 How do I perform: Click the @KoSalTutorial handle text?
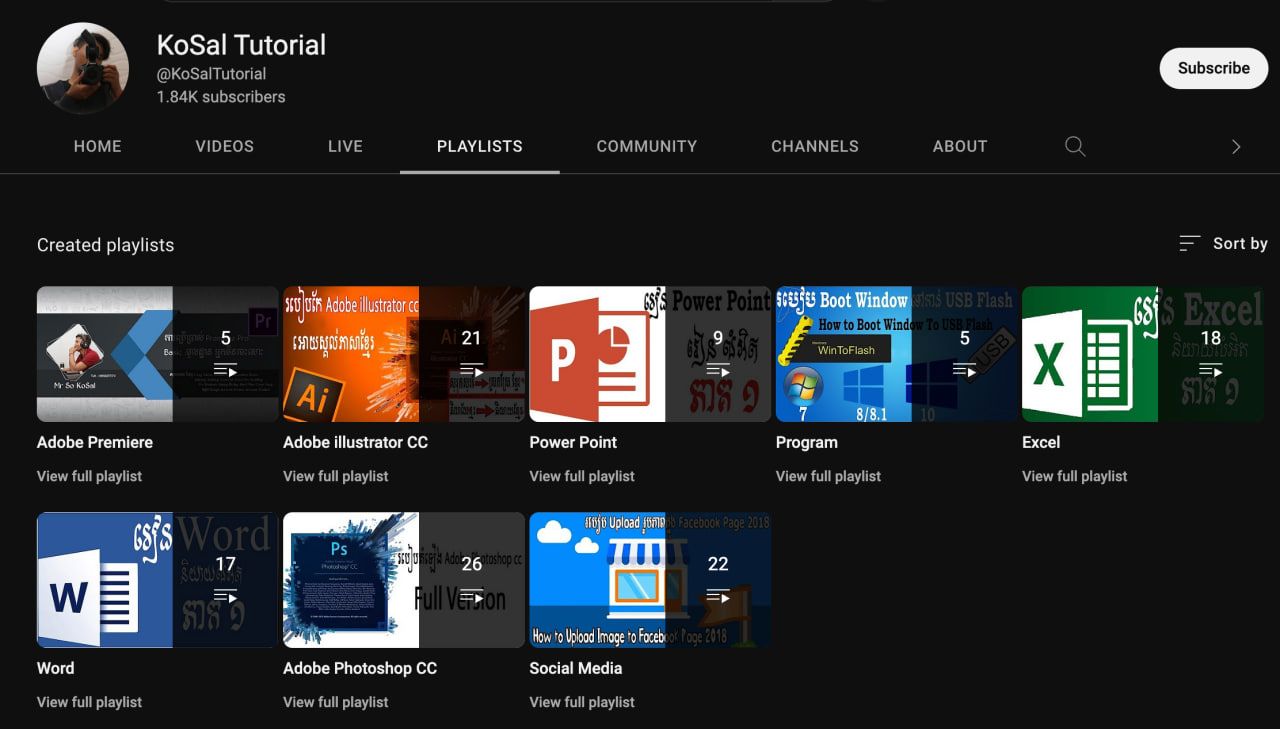click(211, 74)
